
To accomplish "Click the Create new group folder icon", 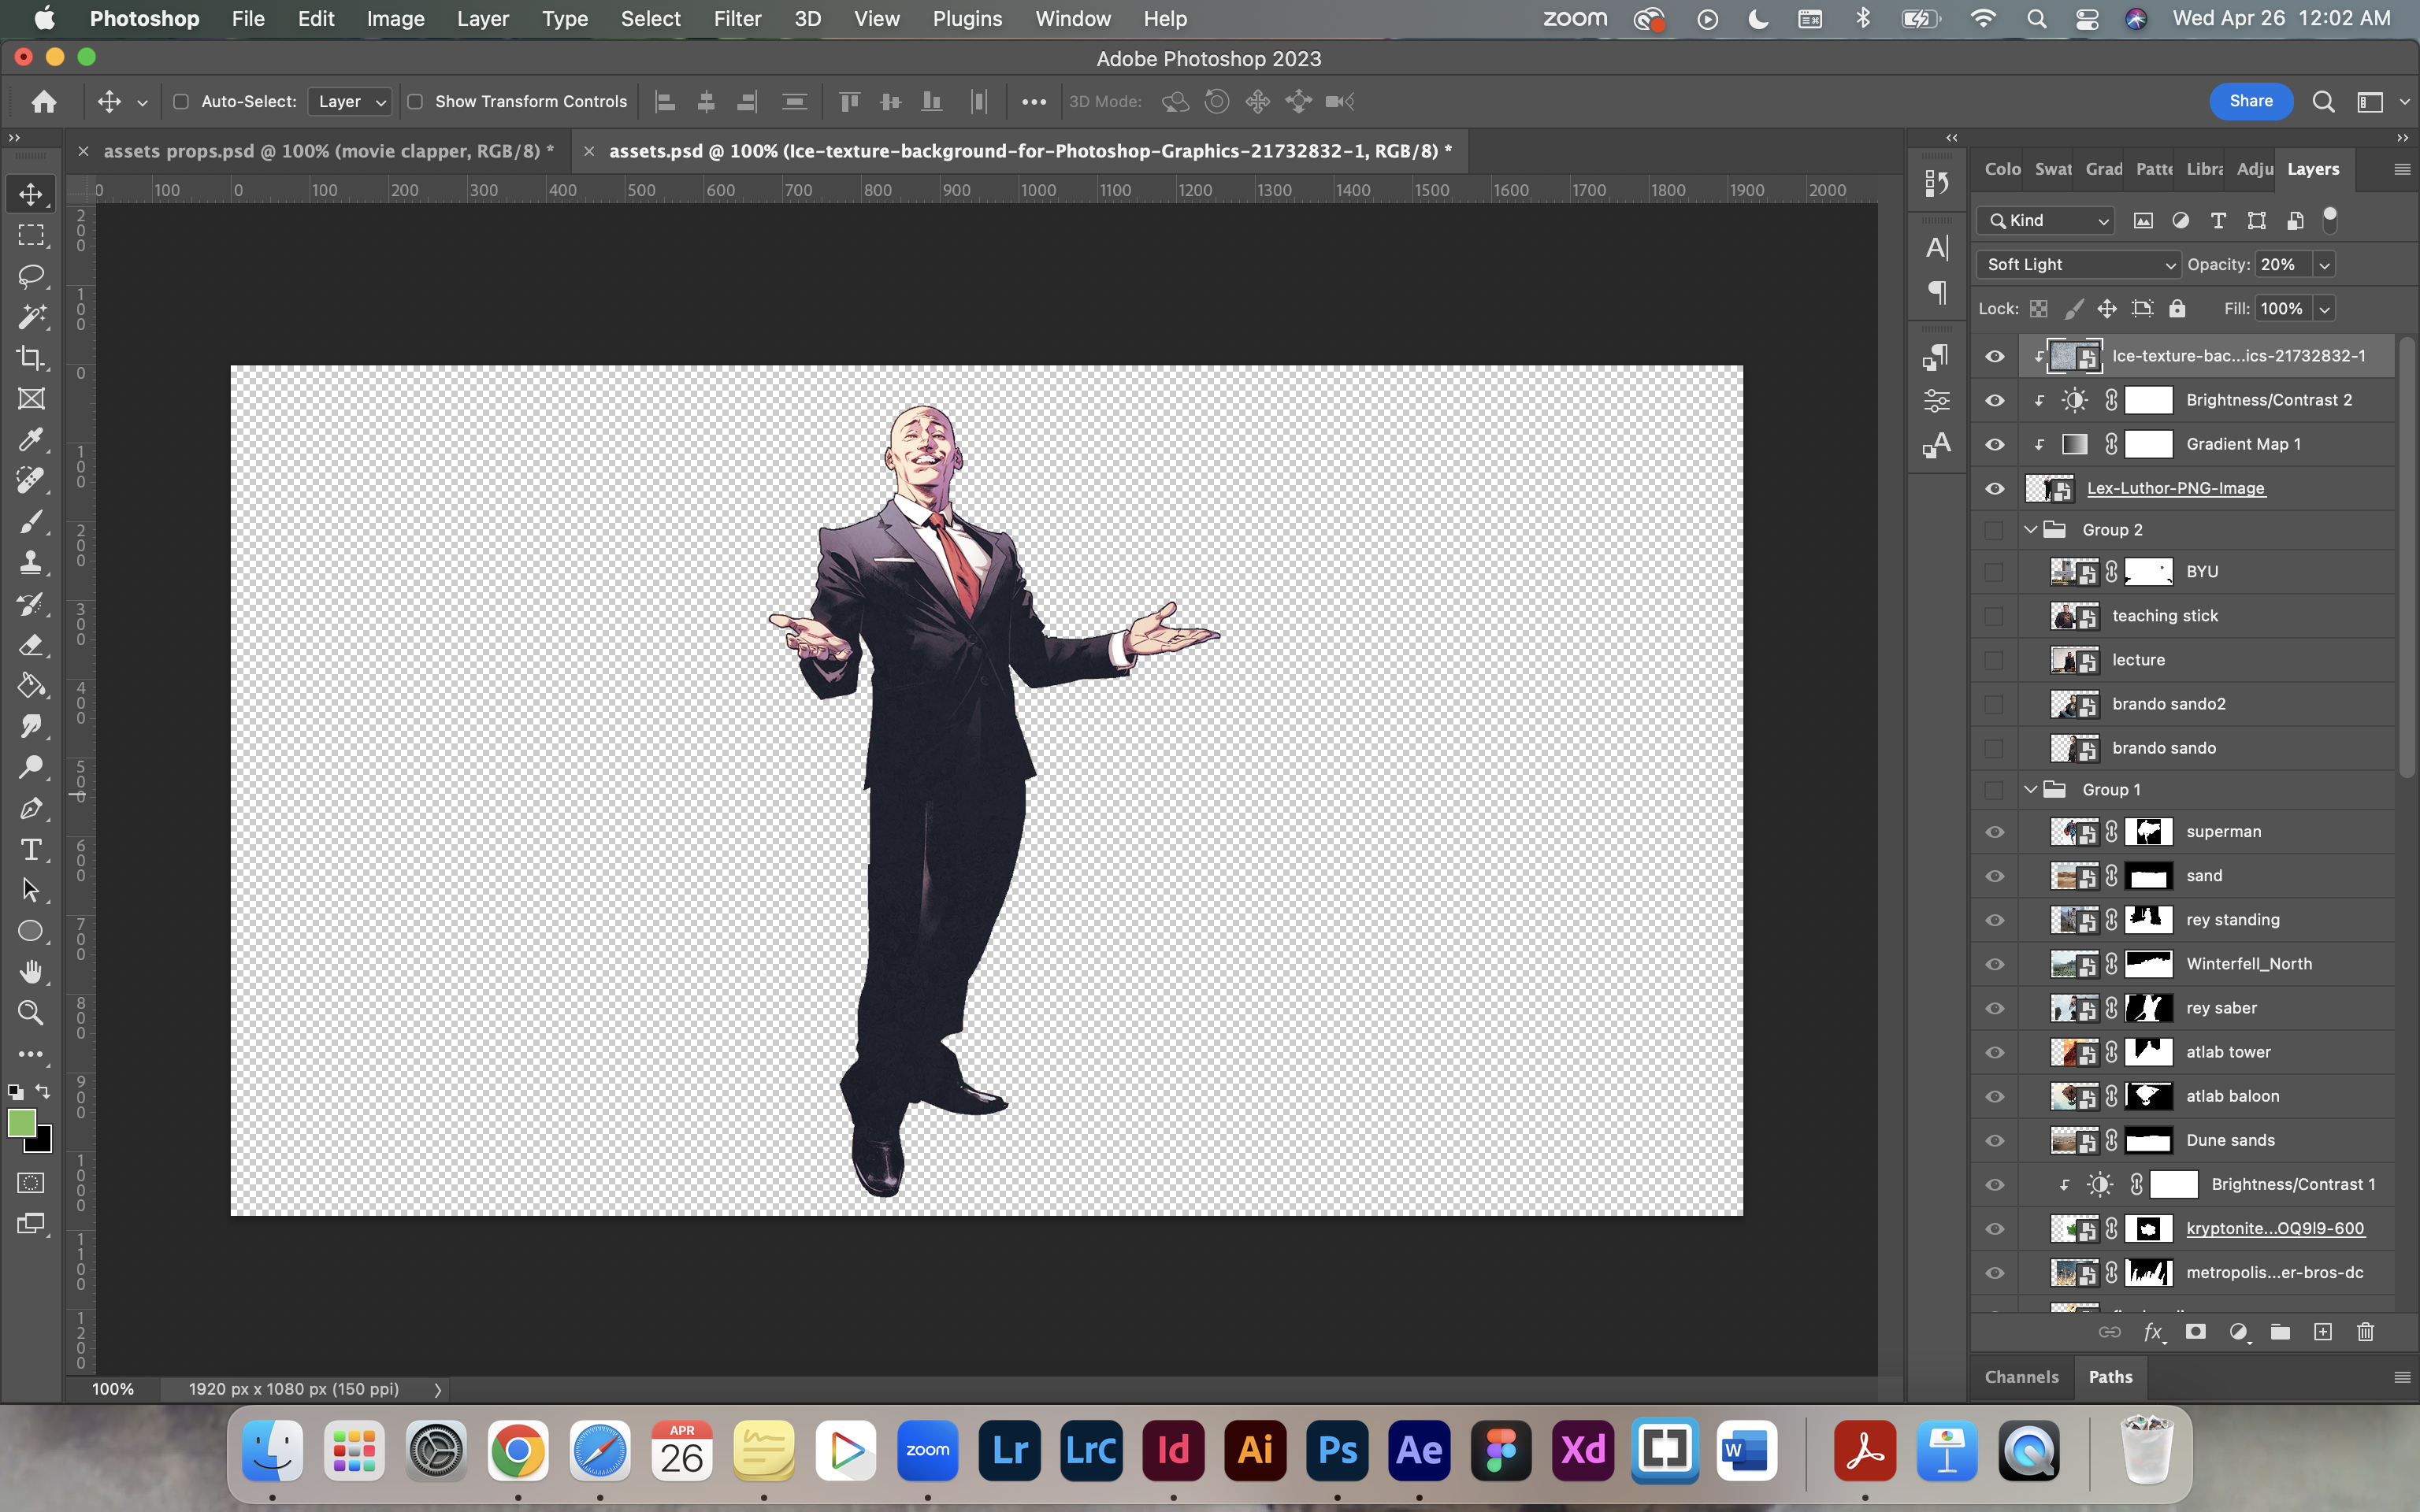I will pyautogui.click(x=2280, y=1331).
